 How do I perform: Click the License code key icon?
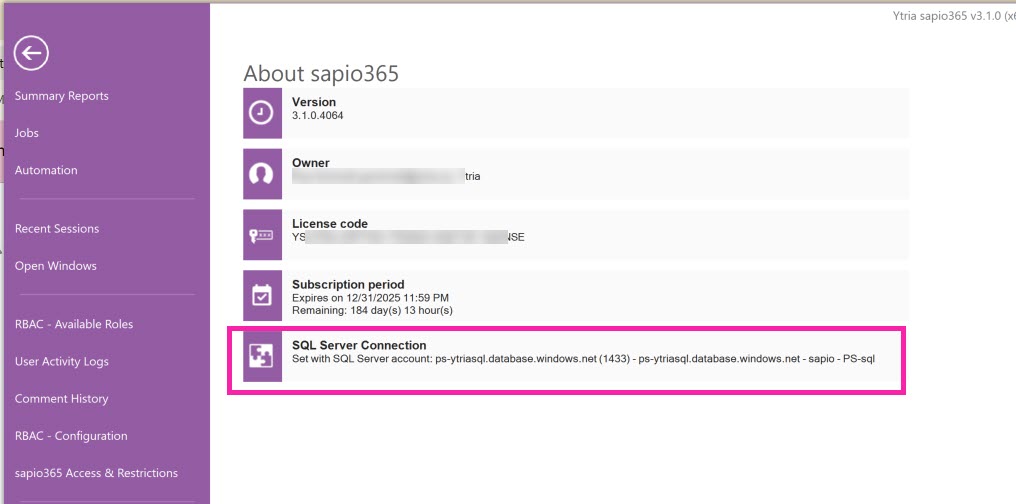point(261,235)
